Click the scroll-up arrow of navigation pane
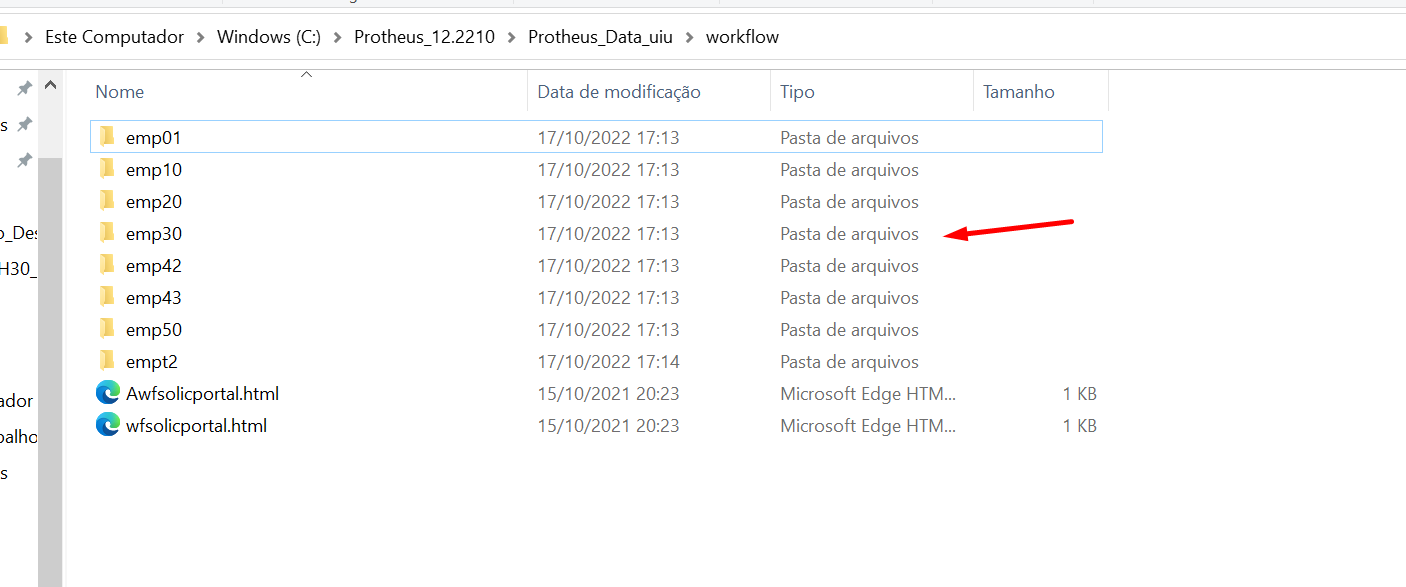Viewport: 1406px width, 587px height. click(50, 87)
